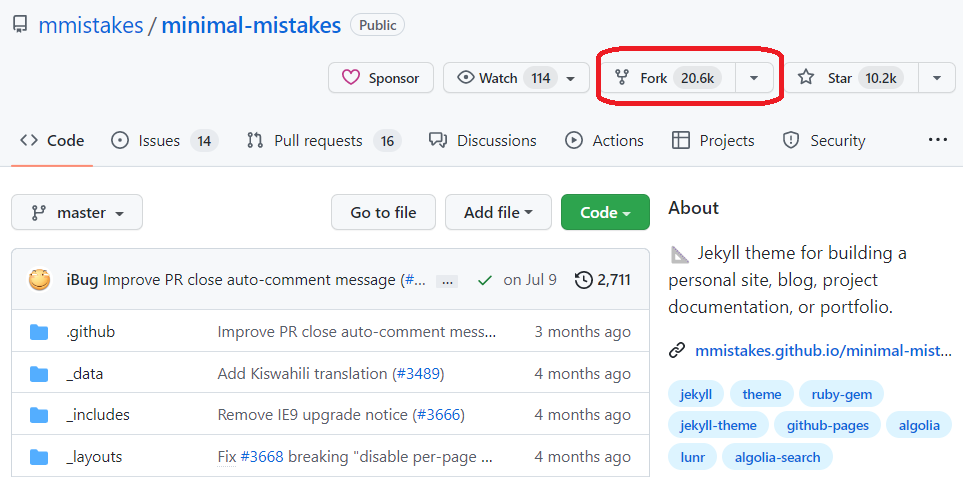Expand the green Code clone dropdown
Image resolution: width=963 pixels, height=477 pixels.
605,212
